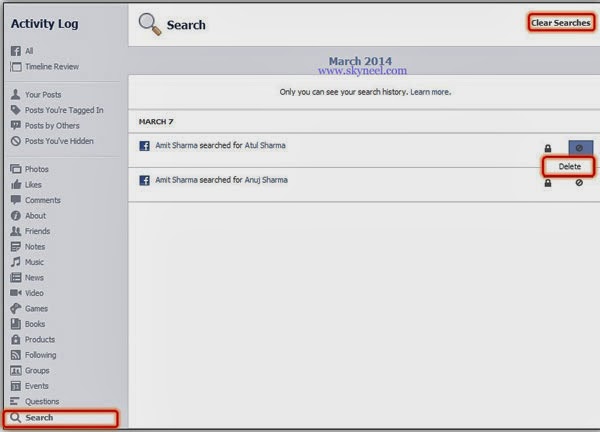Click the Groups icon in sidebar
Screen dimensions: 600x432
pos(16,370)
